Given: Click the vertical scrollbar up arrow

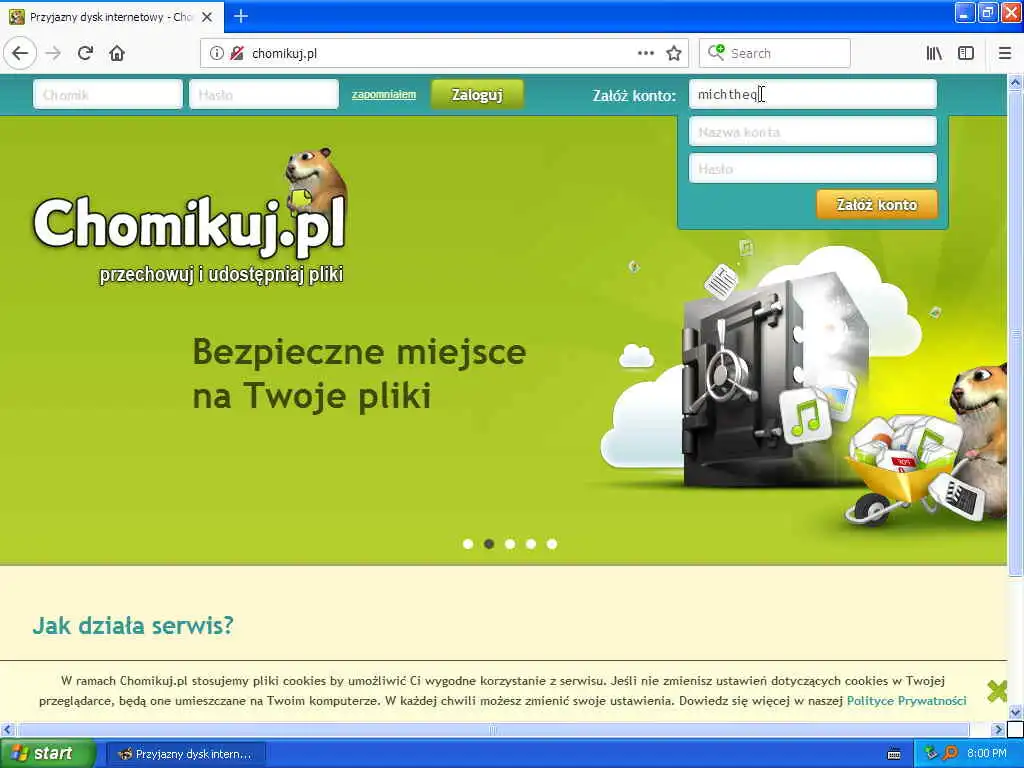Looking at the screenshot, I should tap(1015, 83).
